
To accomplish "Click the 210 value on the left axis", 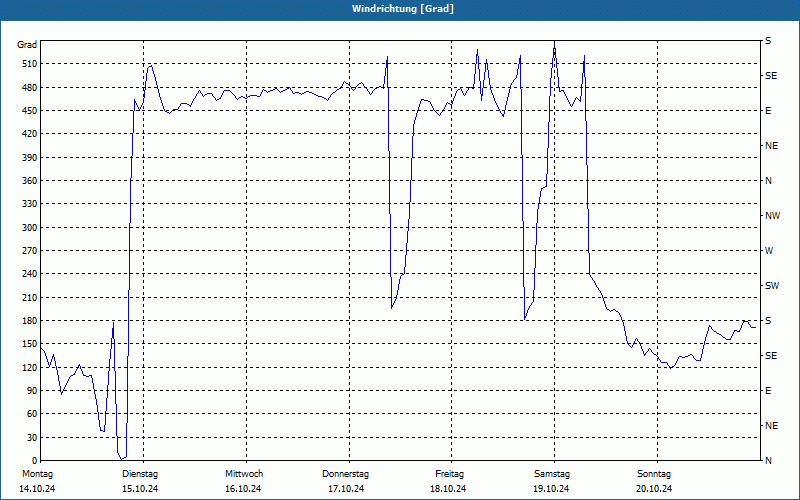I will [x=29, y=297].
